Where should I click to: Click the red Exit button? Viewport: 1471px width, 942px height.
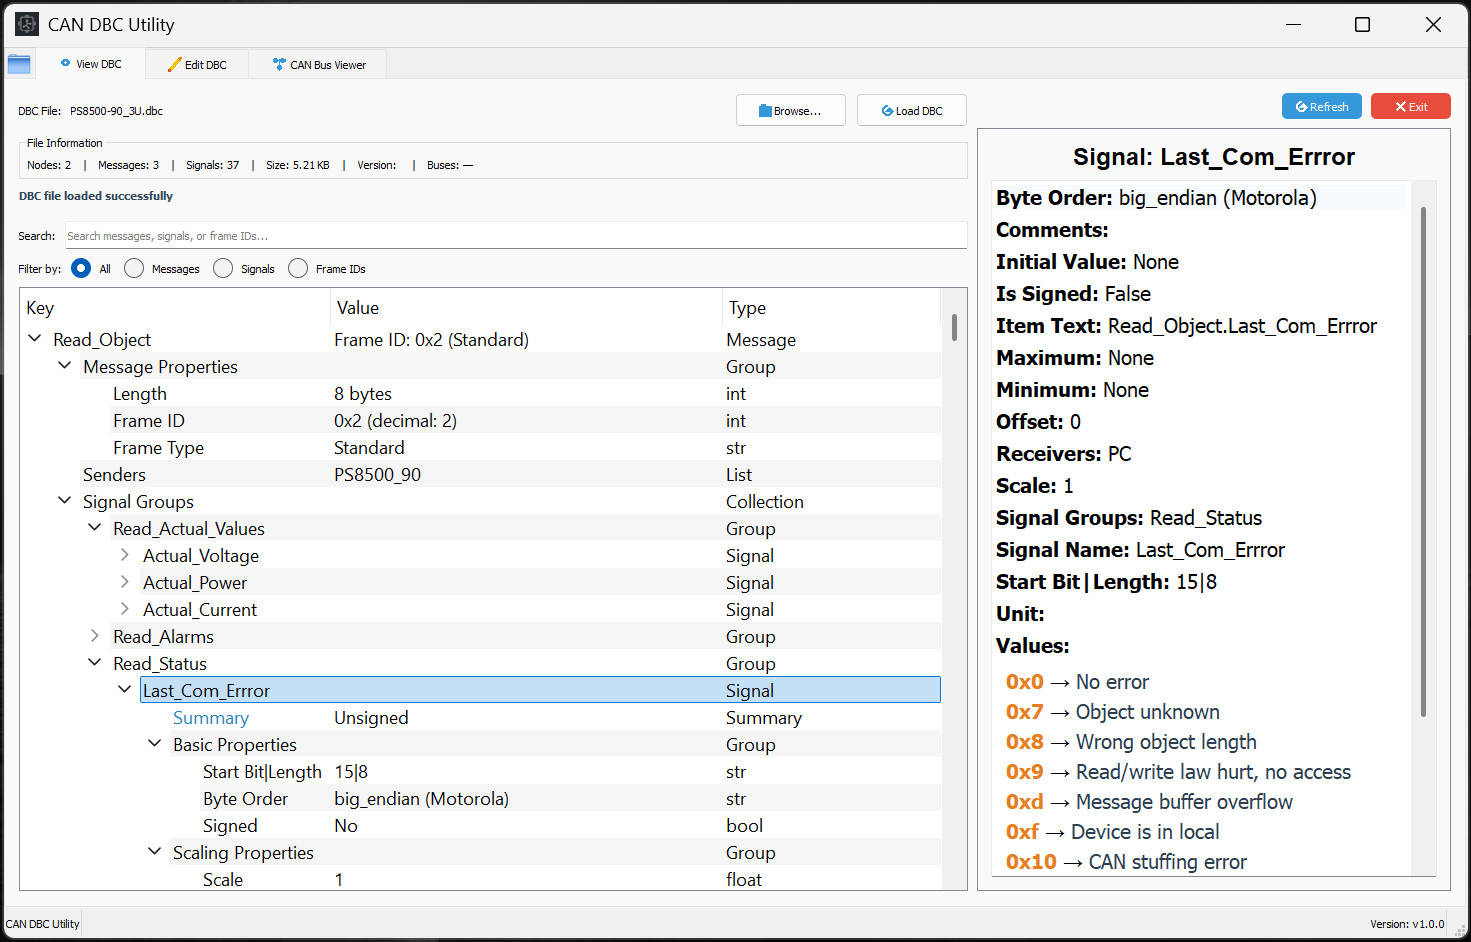1410,107
